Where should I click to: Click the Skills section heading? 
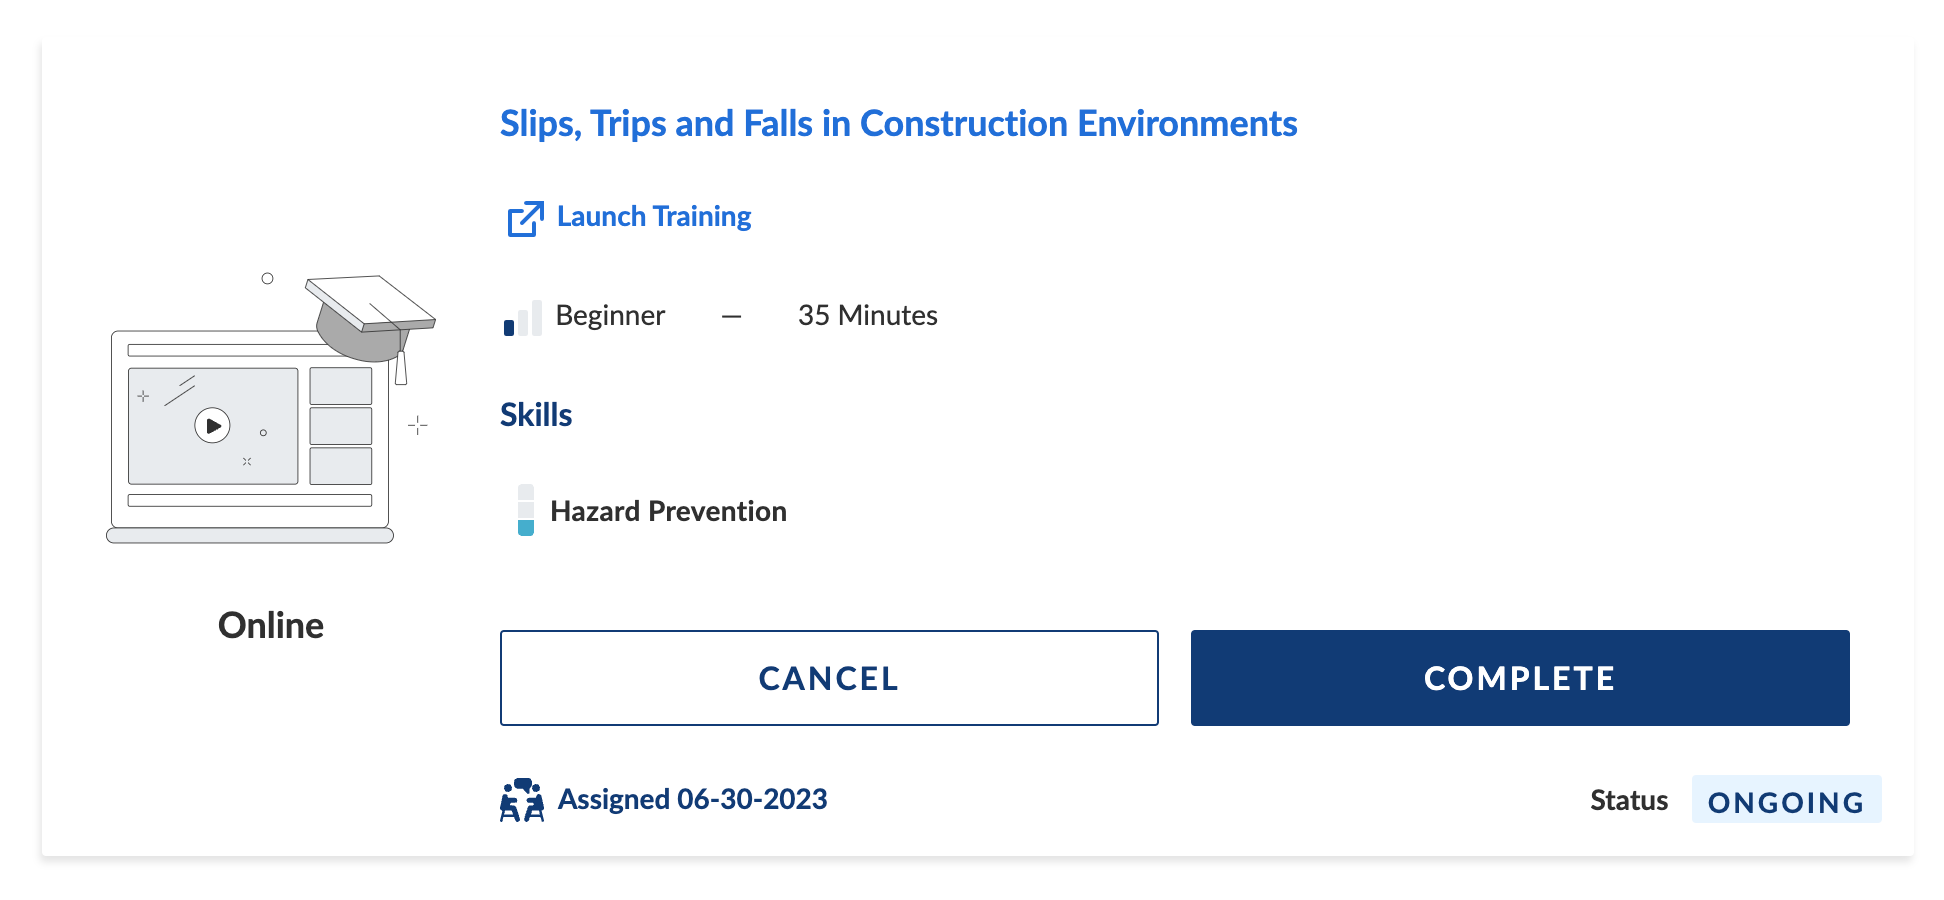pyautogui.click(x=536, y=415)
